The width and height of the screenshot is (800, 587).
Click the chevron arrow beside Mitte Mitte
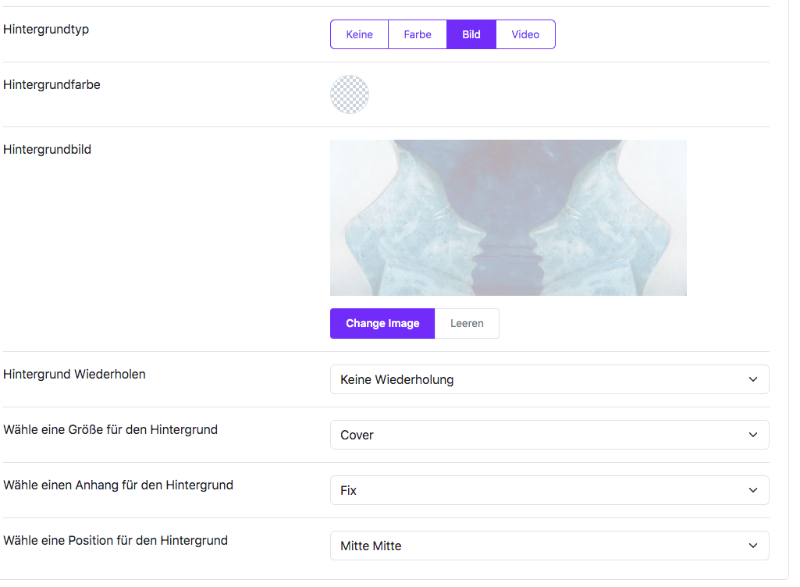click(x=753, y=546)
